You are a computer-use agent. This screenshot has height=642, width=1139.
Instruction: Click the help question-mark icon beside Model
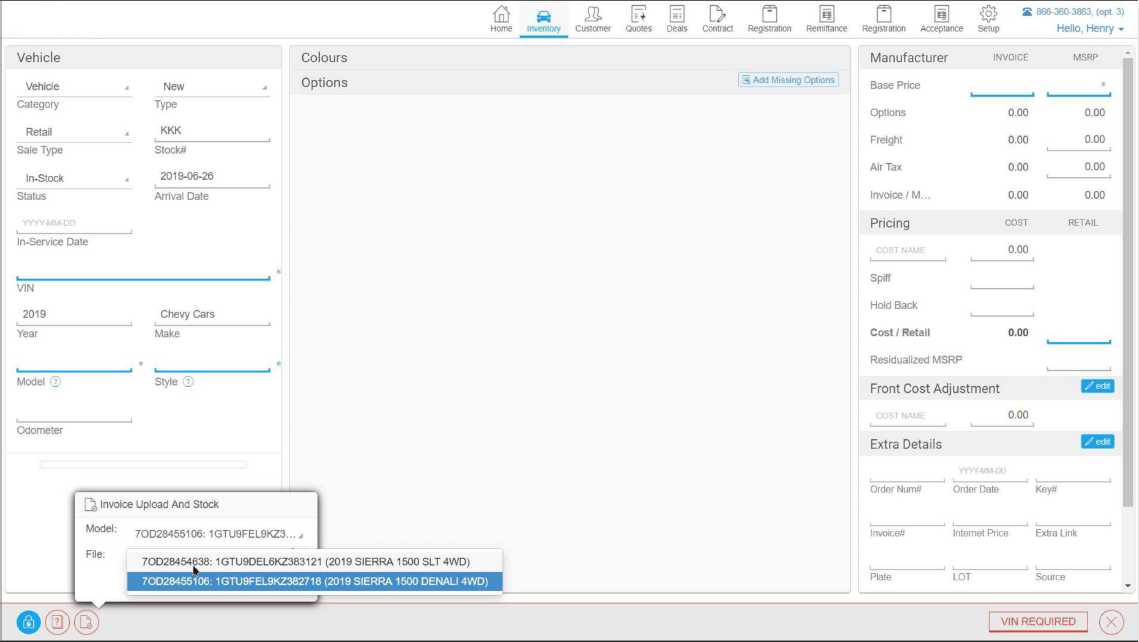click(55, 381)
